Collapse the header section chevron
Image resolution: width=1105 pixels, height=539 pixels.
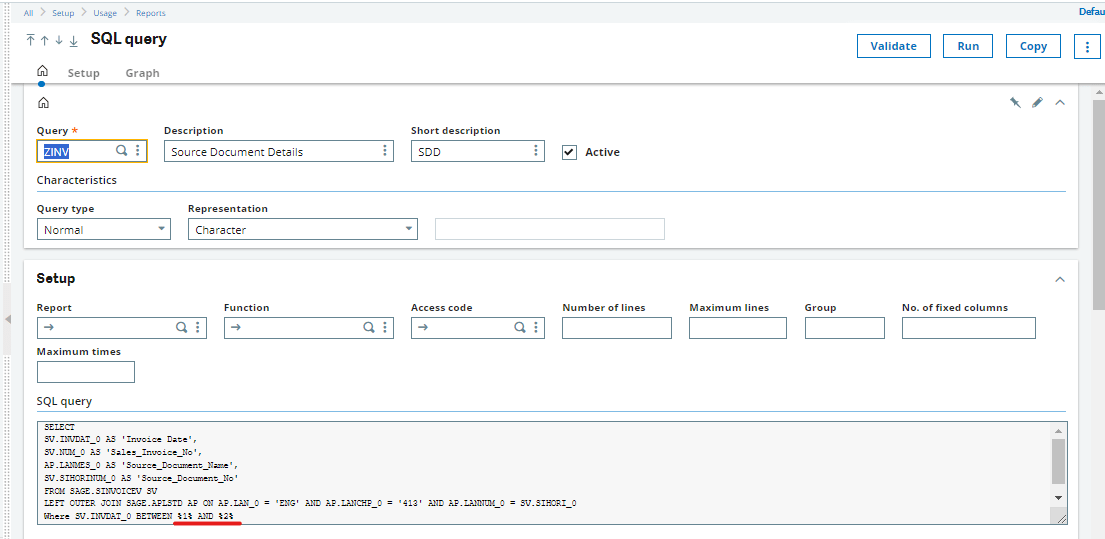coord(1059,103)
